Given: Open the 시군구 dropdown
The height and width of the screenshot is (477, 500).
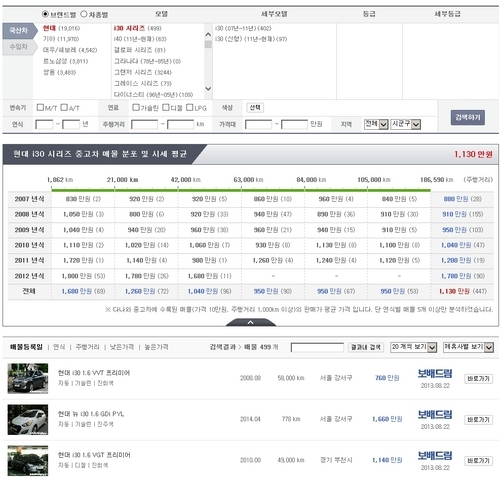Looking at the screenshot, I should (405, 124).
